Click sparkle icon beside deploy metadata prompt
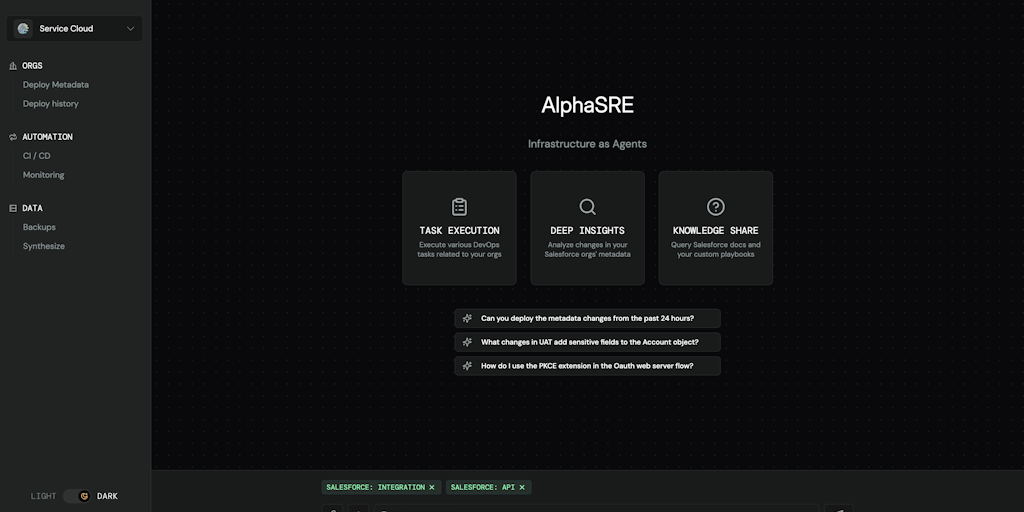 (x=467, y=319)
